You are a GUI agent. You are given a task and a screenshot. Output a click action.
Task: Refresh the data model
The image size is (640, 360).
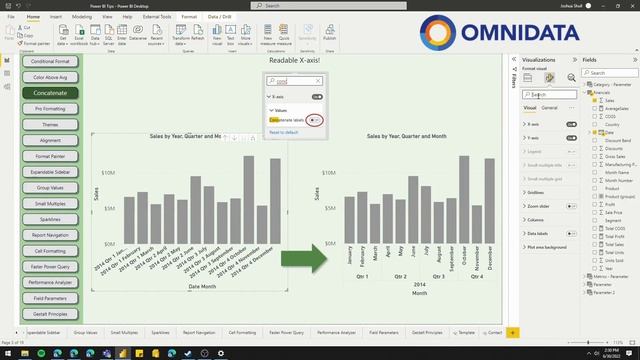[198, 33]
